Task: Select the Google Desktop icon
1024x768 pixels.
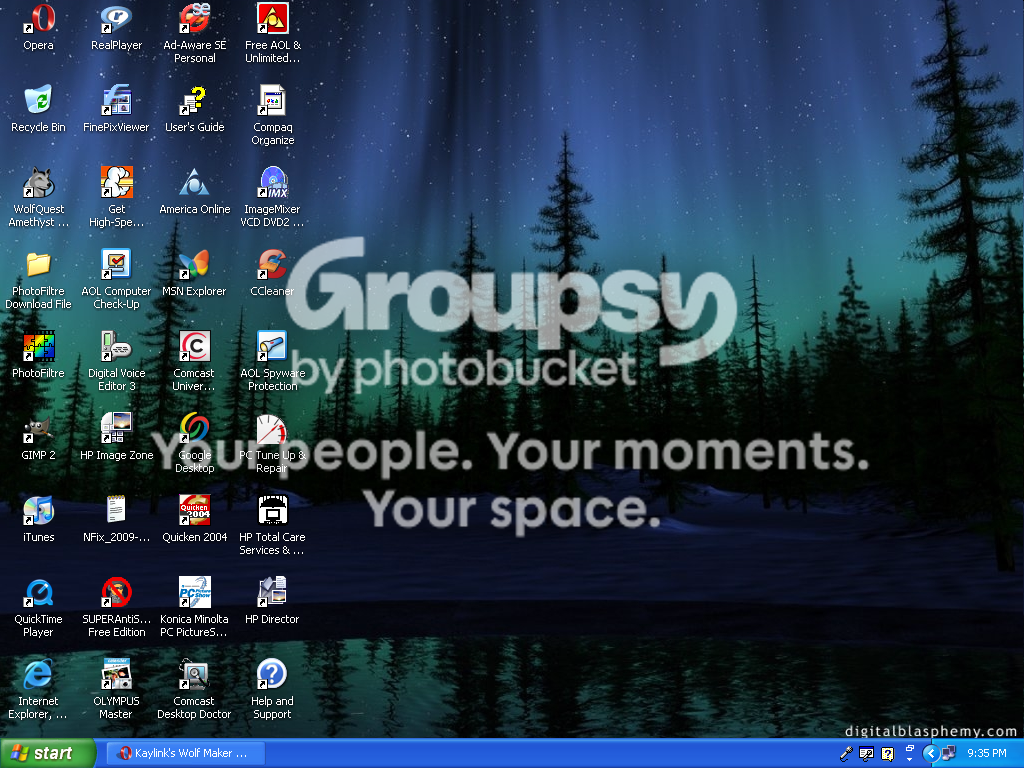Action: coord(195,428)
